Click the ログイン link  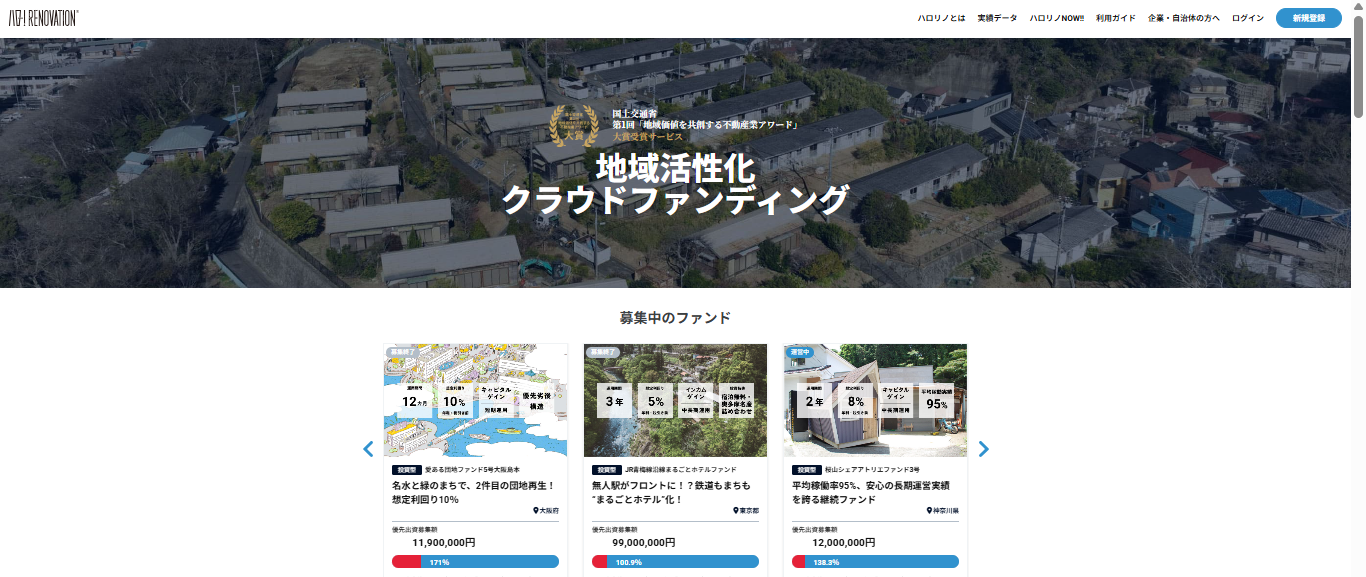tap(1248, 18)
